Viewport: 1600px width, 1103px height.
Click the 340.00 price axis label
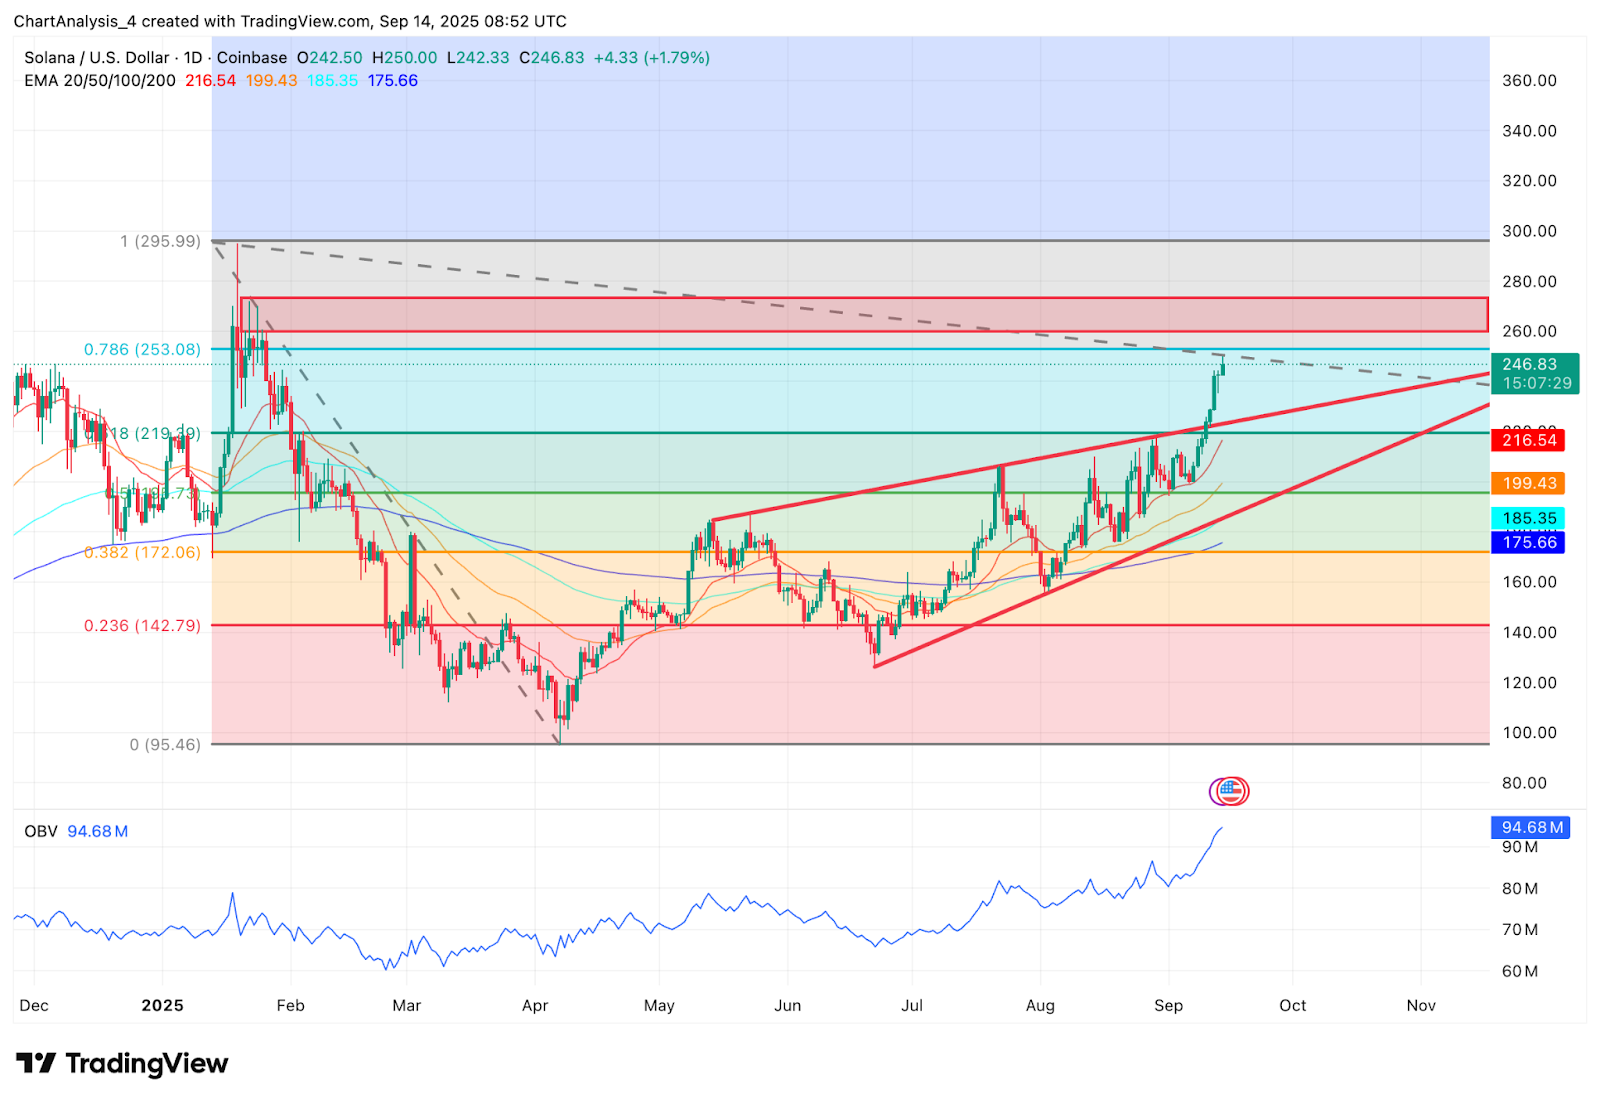1529,131
